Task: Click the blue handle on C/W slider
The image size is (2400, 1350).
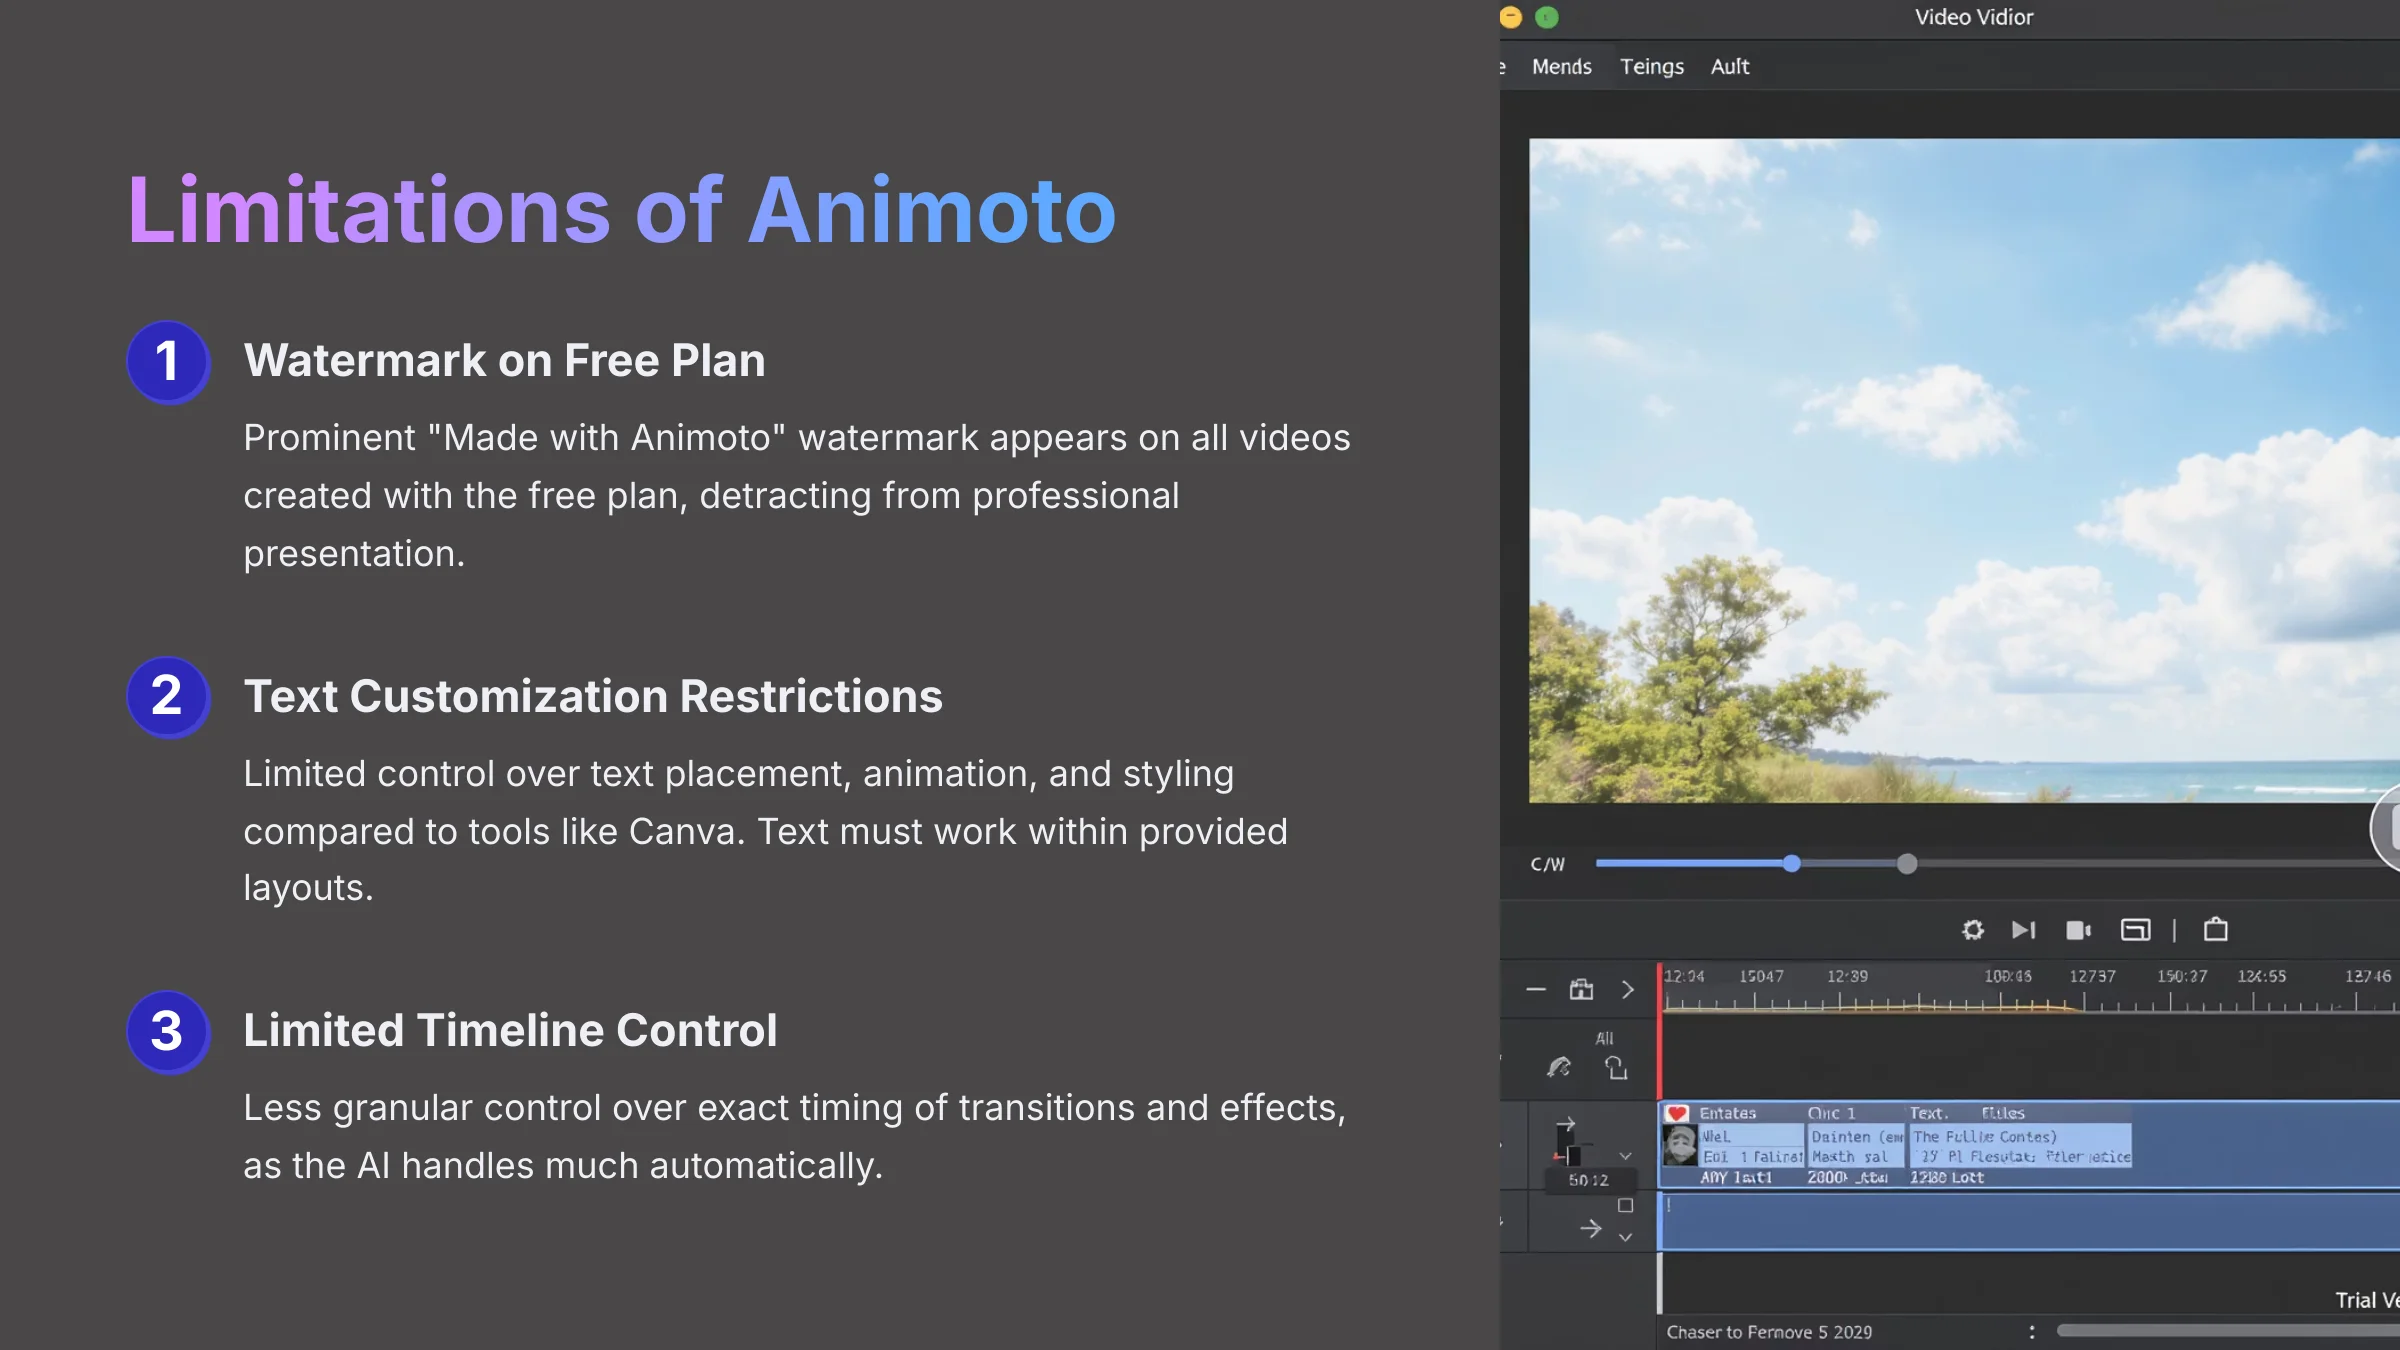Action: point(1791,863)
